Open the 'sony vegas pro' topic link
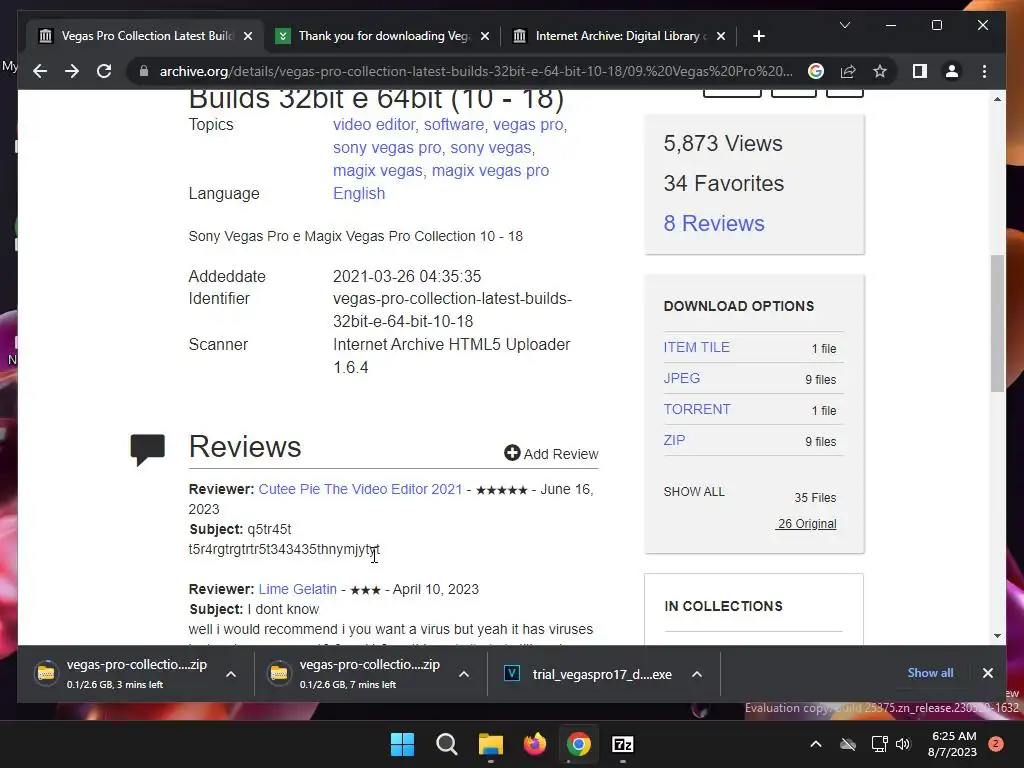The image size is (1024, 768). [x=387, y=148]
